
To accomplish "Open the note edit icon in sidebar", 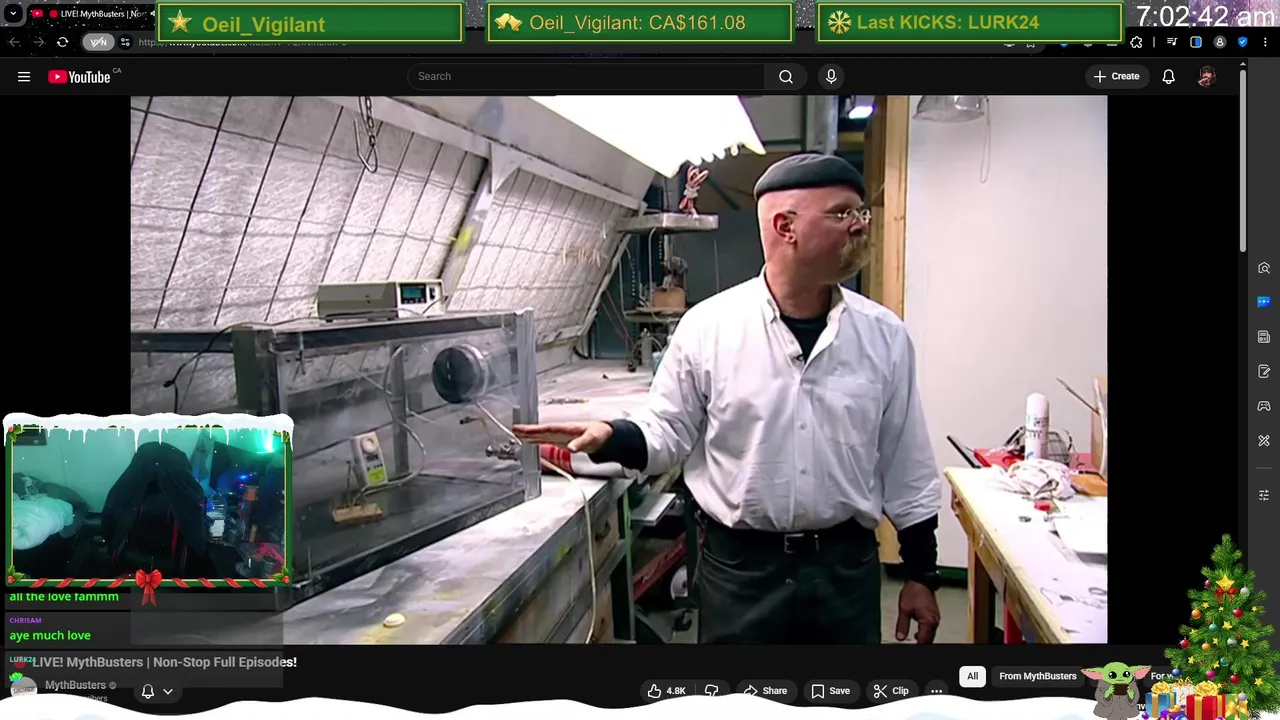I will click(1264, 372).
